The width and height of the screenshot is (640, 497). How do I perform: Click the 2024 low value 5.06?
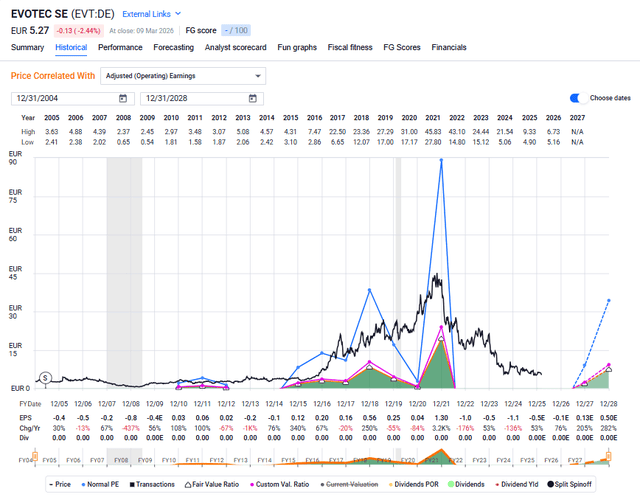(x=505, y=142)
